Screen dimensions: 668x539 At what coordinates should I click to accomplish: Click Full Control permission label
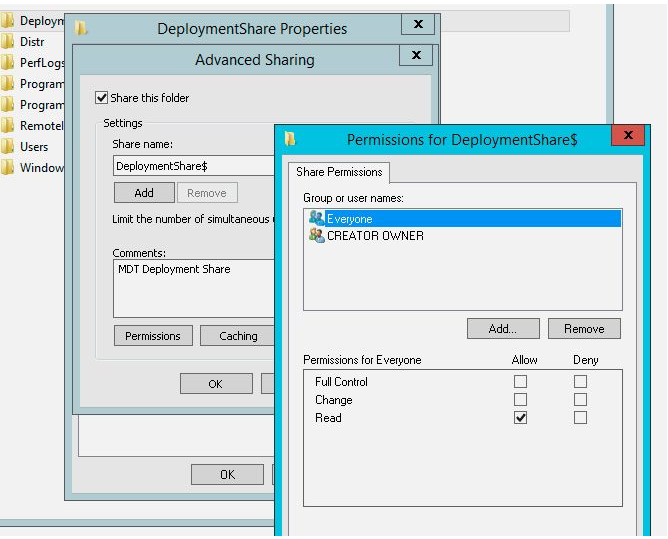tap(341, 381)
